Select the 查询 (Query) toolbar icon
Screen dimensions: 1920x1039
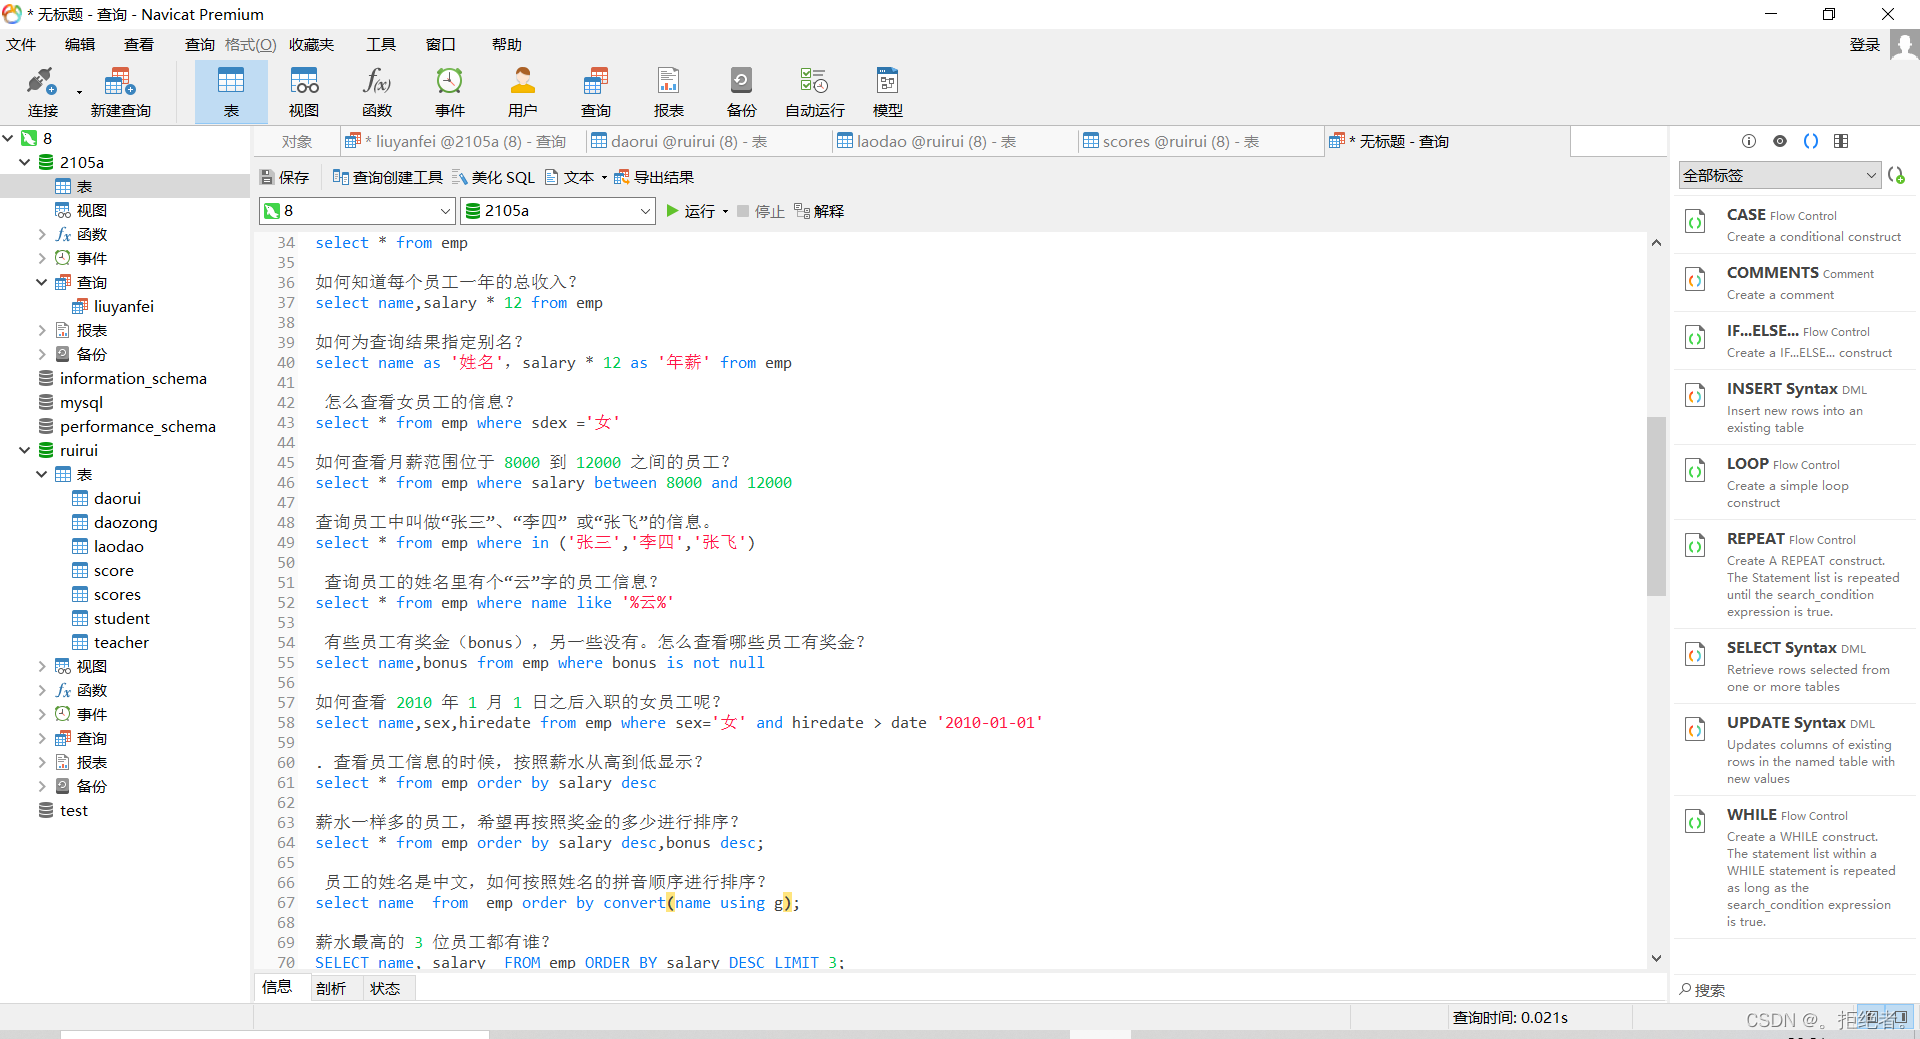(596, 92)
